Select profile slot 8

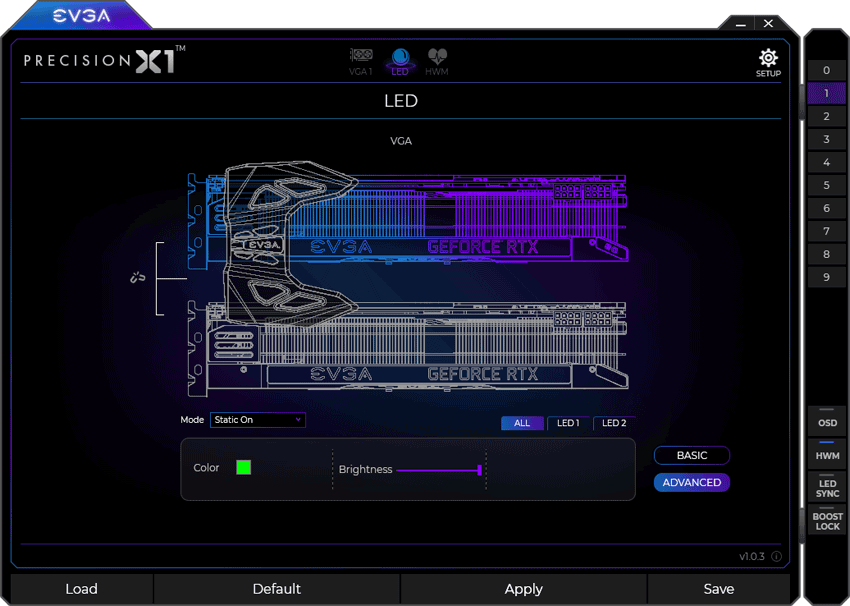coord(826,254)
